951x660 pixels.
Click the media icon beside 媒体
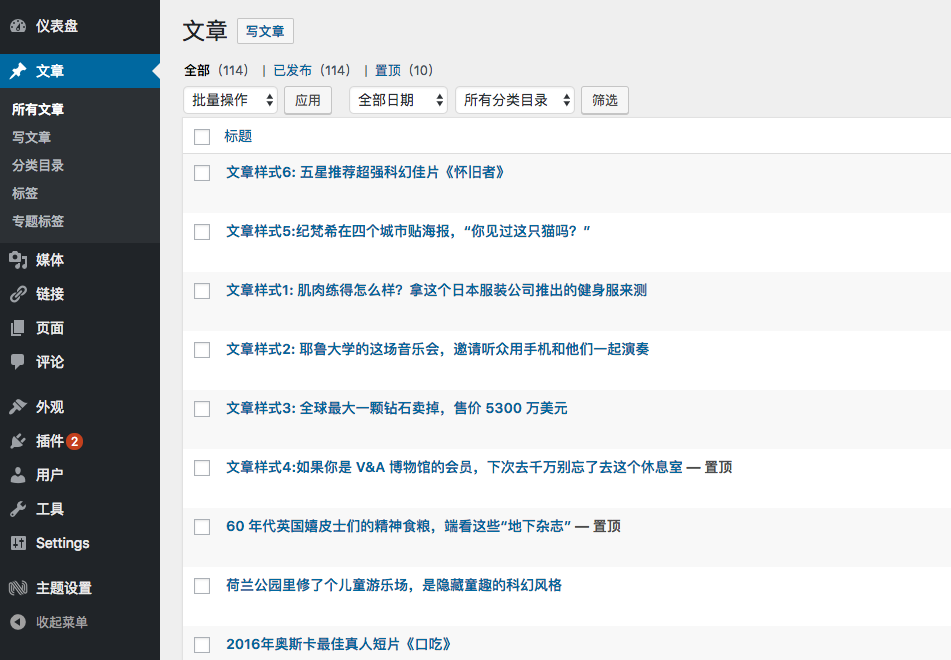18,260
